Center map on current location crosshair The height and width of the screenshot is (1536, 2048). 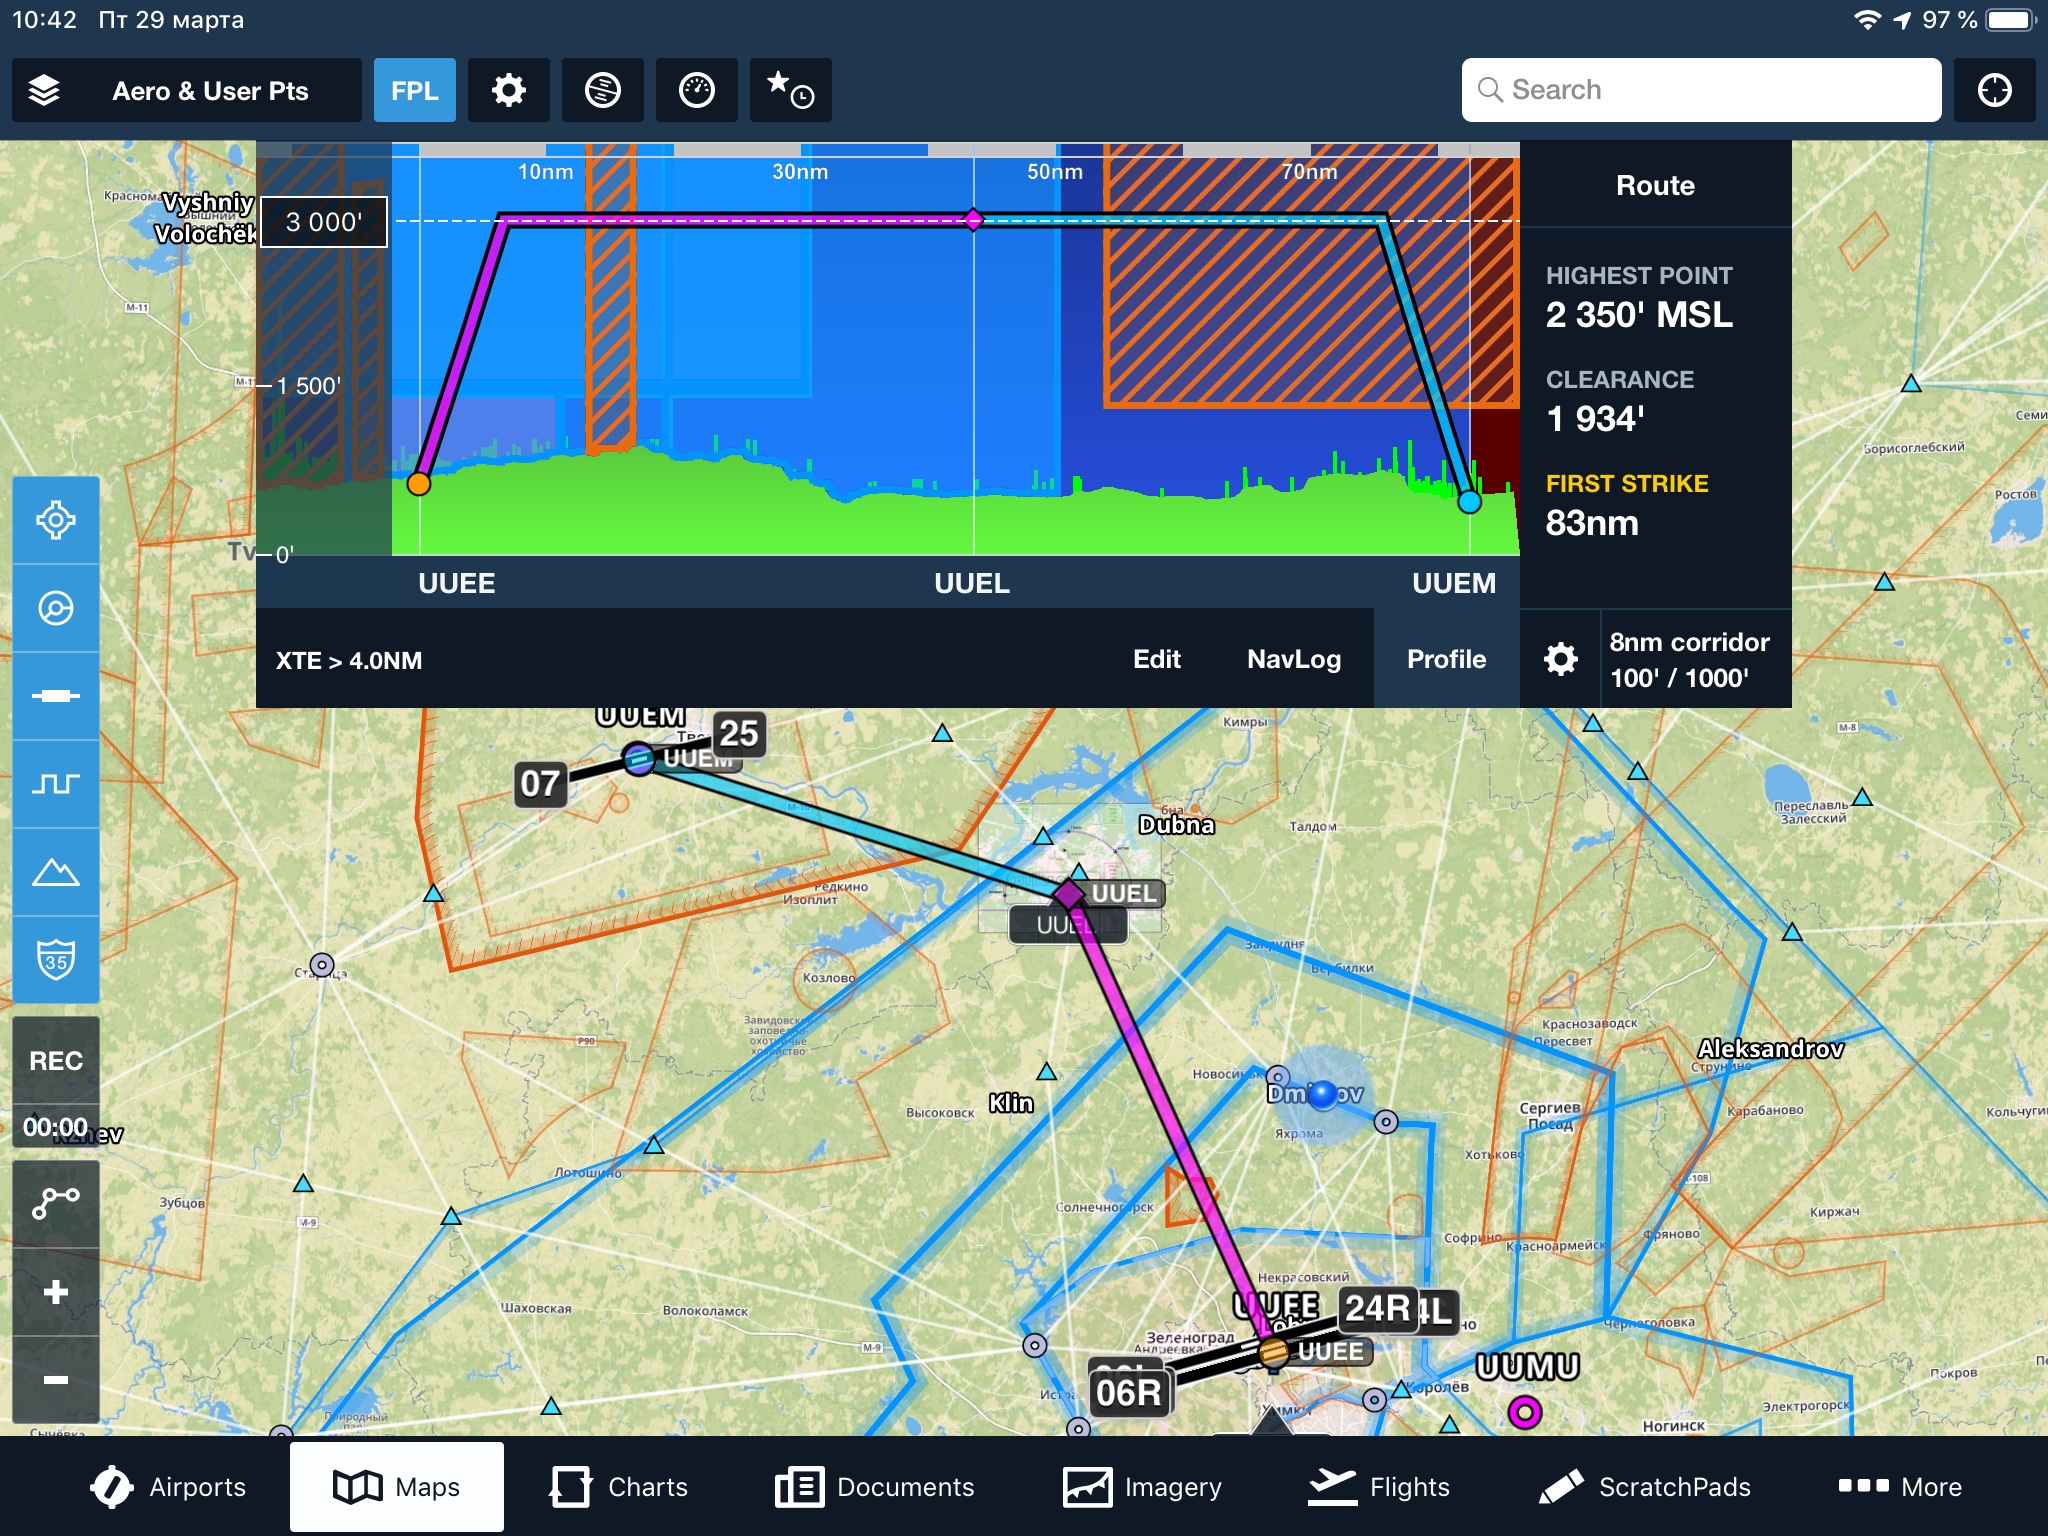(x=1994, y=90)
